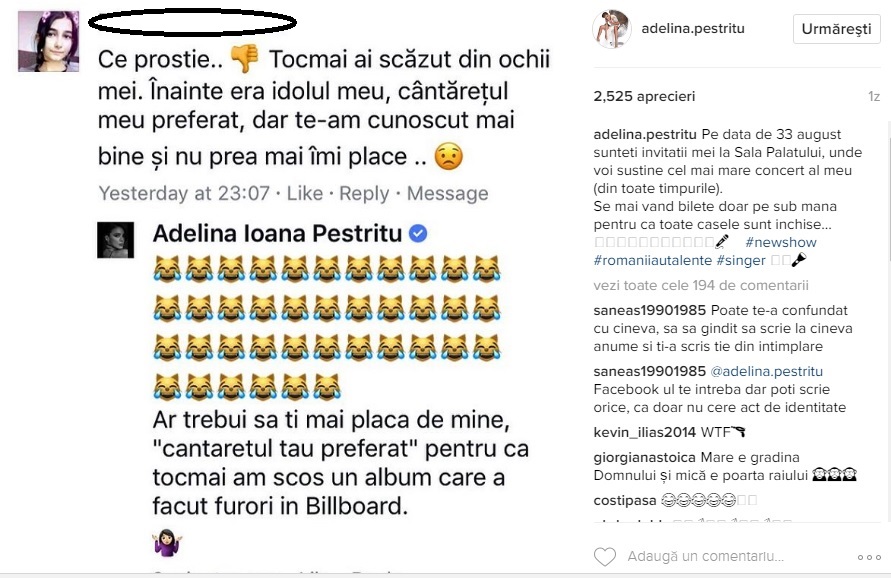Open kevin_ilias2014 commenter profile
Viewport: 891px width, 578px height.
point(644,431)
